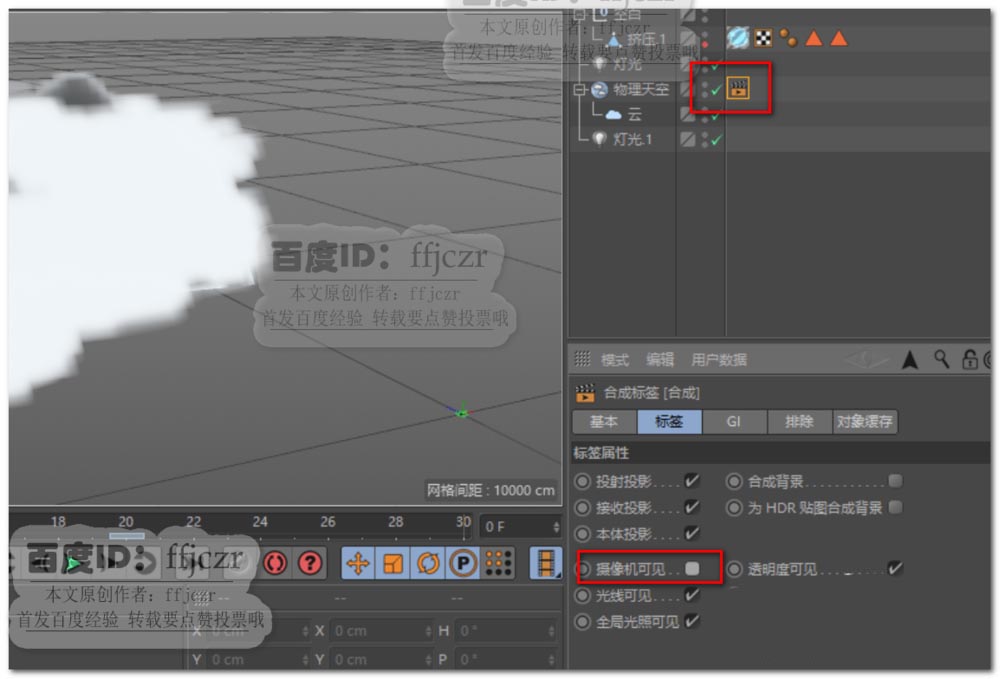Toggle the 全局光照可见 checkbox
Image resolution: width=1000 pixels, height=679 pixels.
691,621
